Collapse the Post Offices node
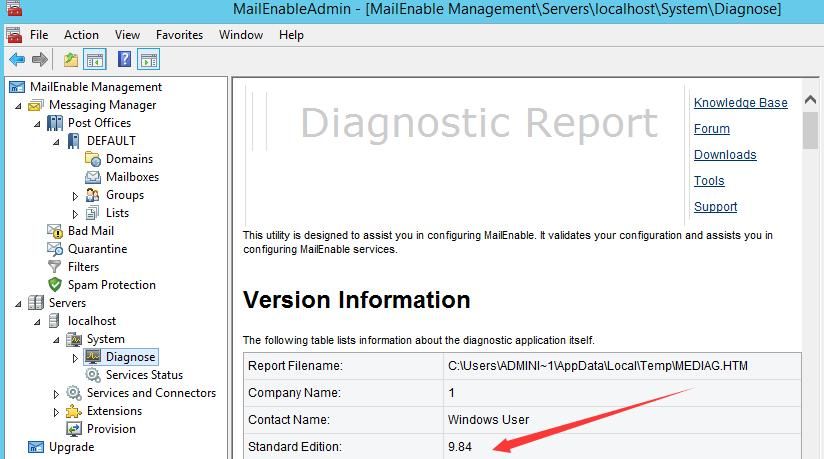Image resolution: width=824 pixels, height=459 pixels. 37,124
